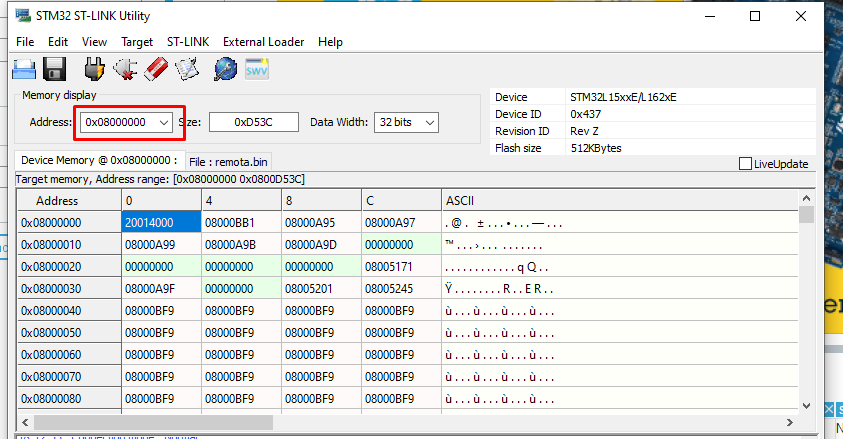The height and width of the screenshot is (439, 843).
Task: Open the Help menu
Action: (330, 42)
